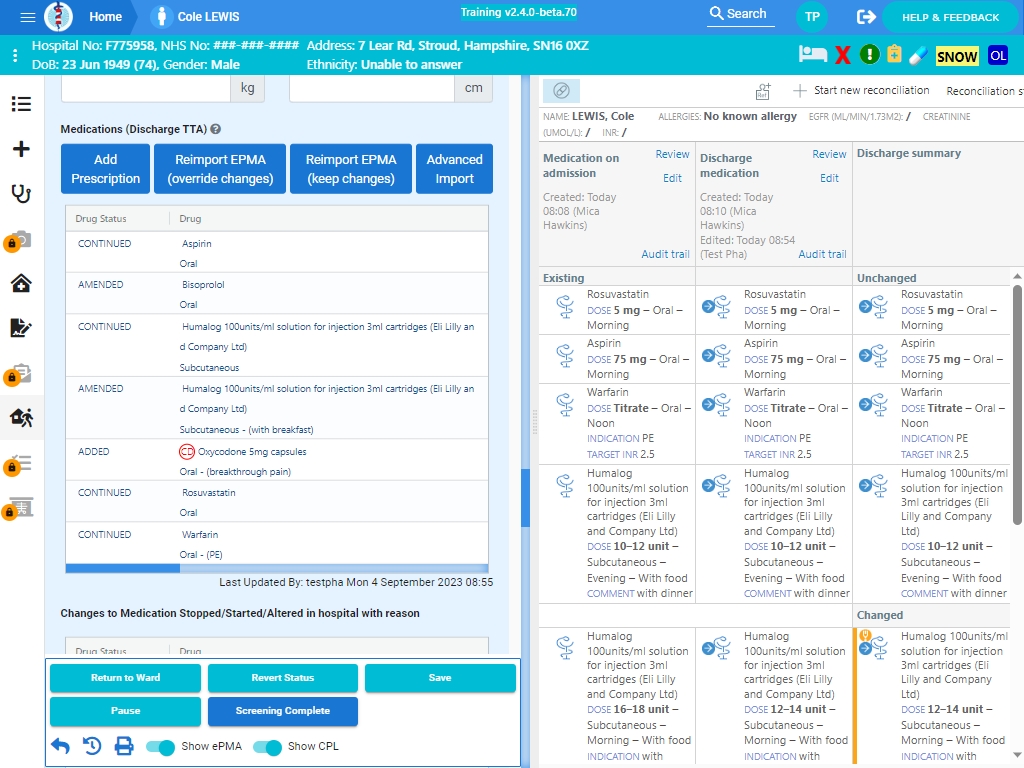Screen dimensions: 1024x768
Task: Click Add Prescription button
Action: [106, 169]
